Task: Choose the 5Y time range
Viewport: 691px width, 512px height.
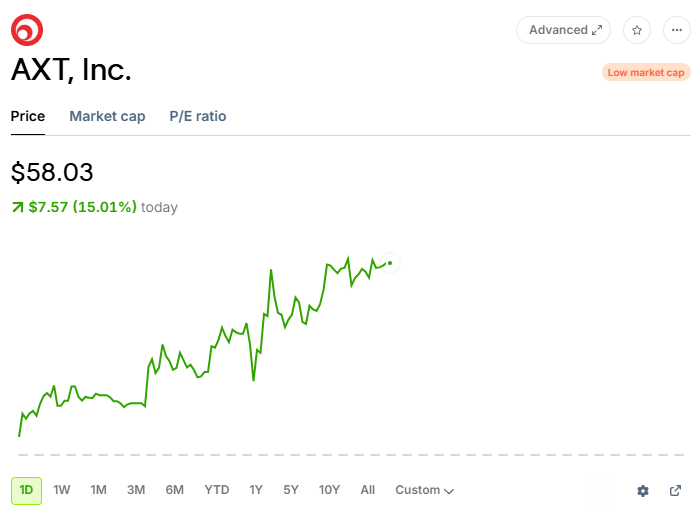Action: [291, 490]
